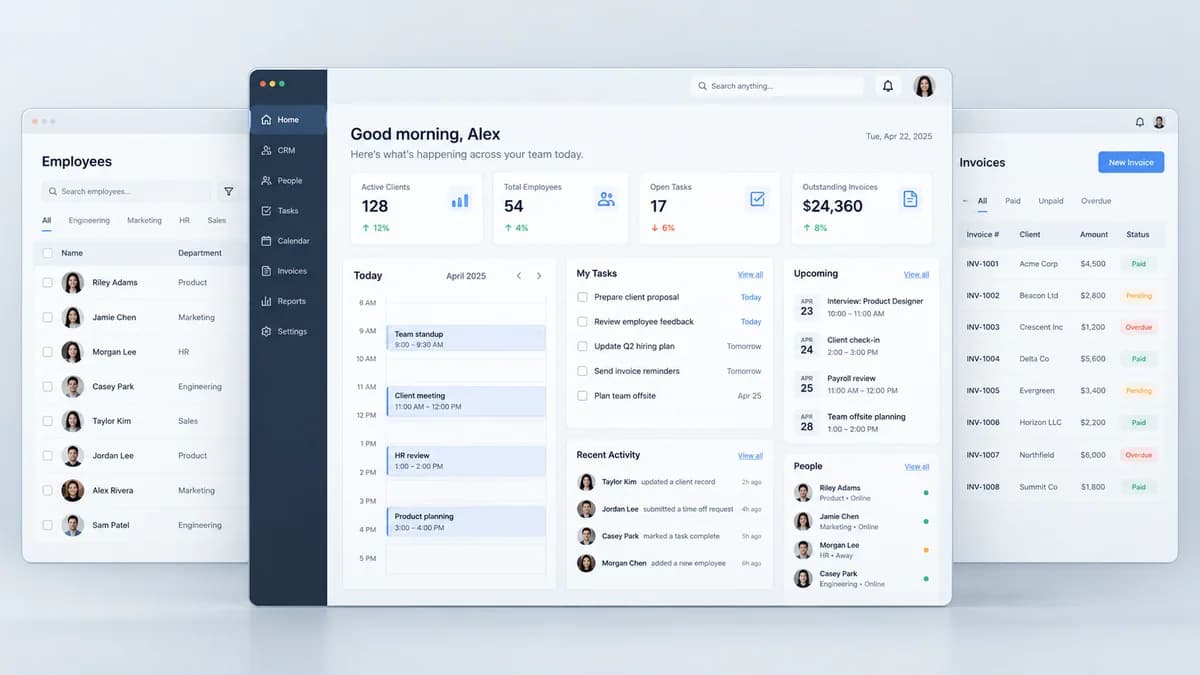
Task: Tick the checkbox for Jamie Chen
Action: coord(47,317)
